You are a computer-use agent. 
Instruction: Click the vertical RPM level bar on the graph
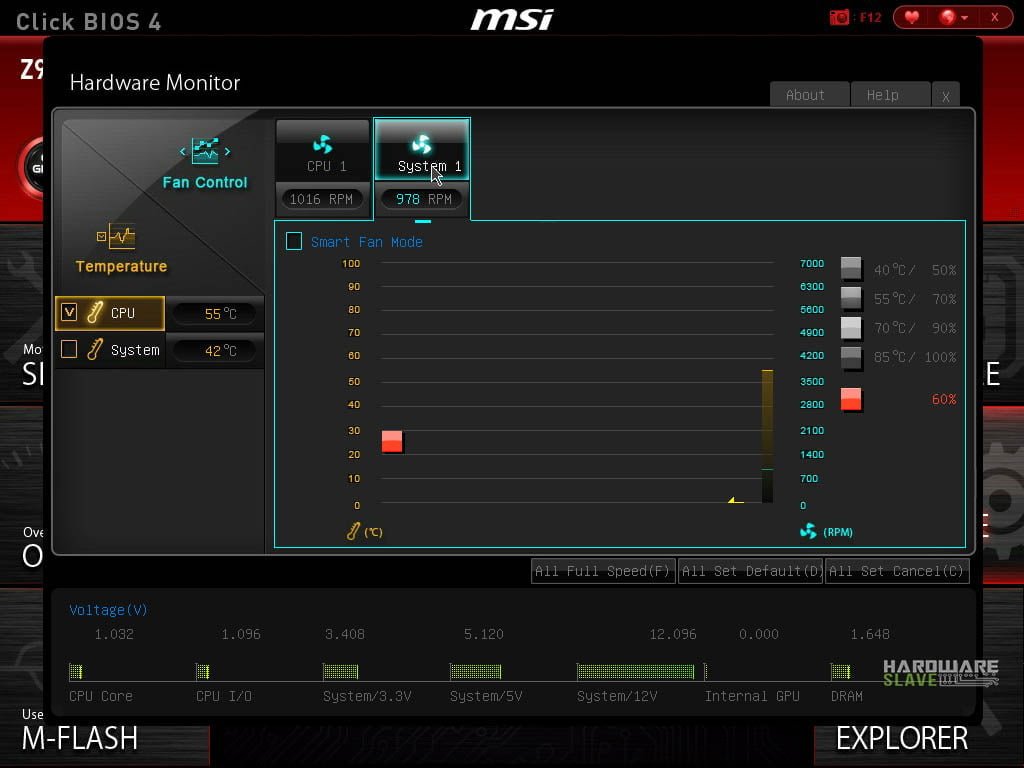[x=767, y=436]
